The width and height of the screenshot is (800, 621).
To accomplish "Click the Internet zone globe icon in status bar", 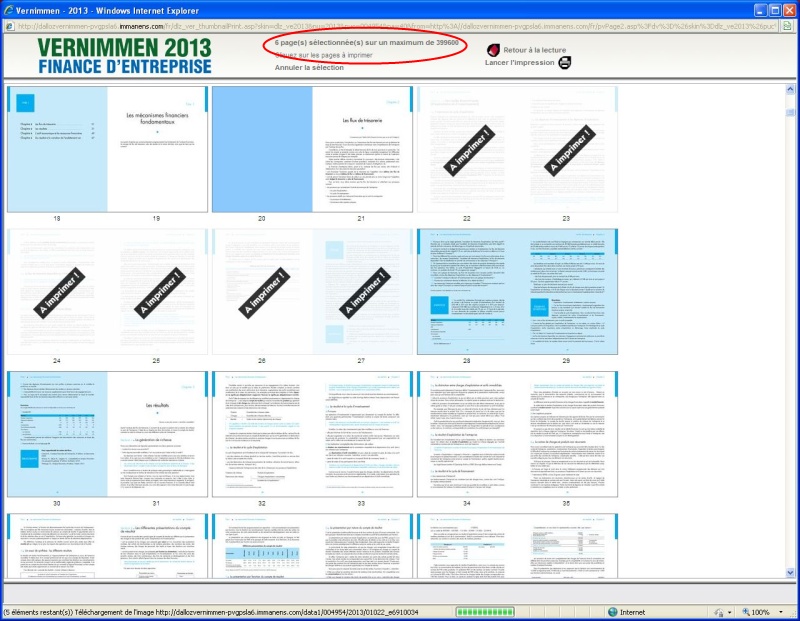I will click(613, 612).
